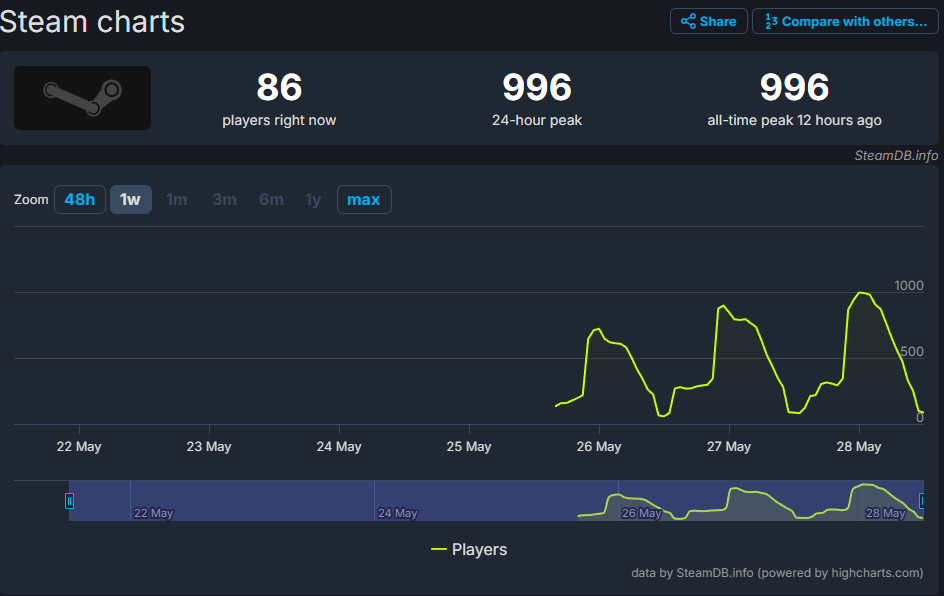
Task: Click the Share button
Action: 709,22
